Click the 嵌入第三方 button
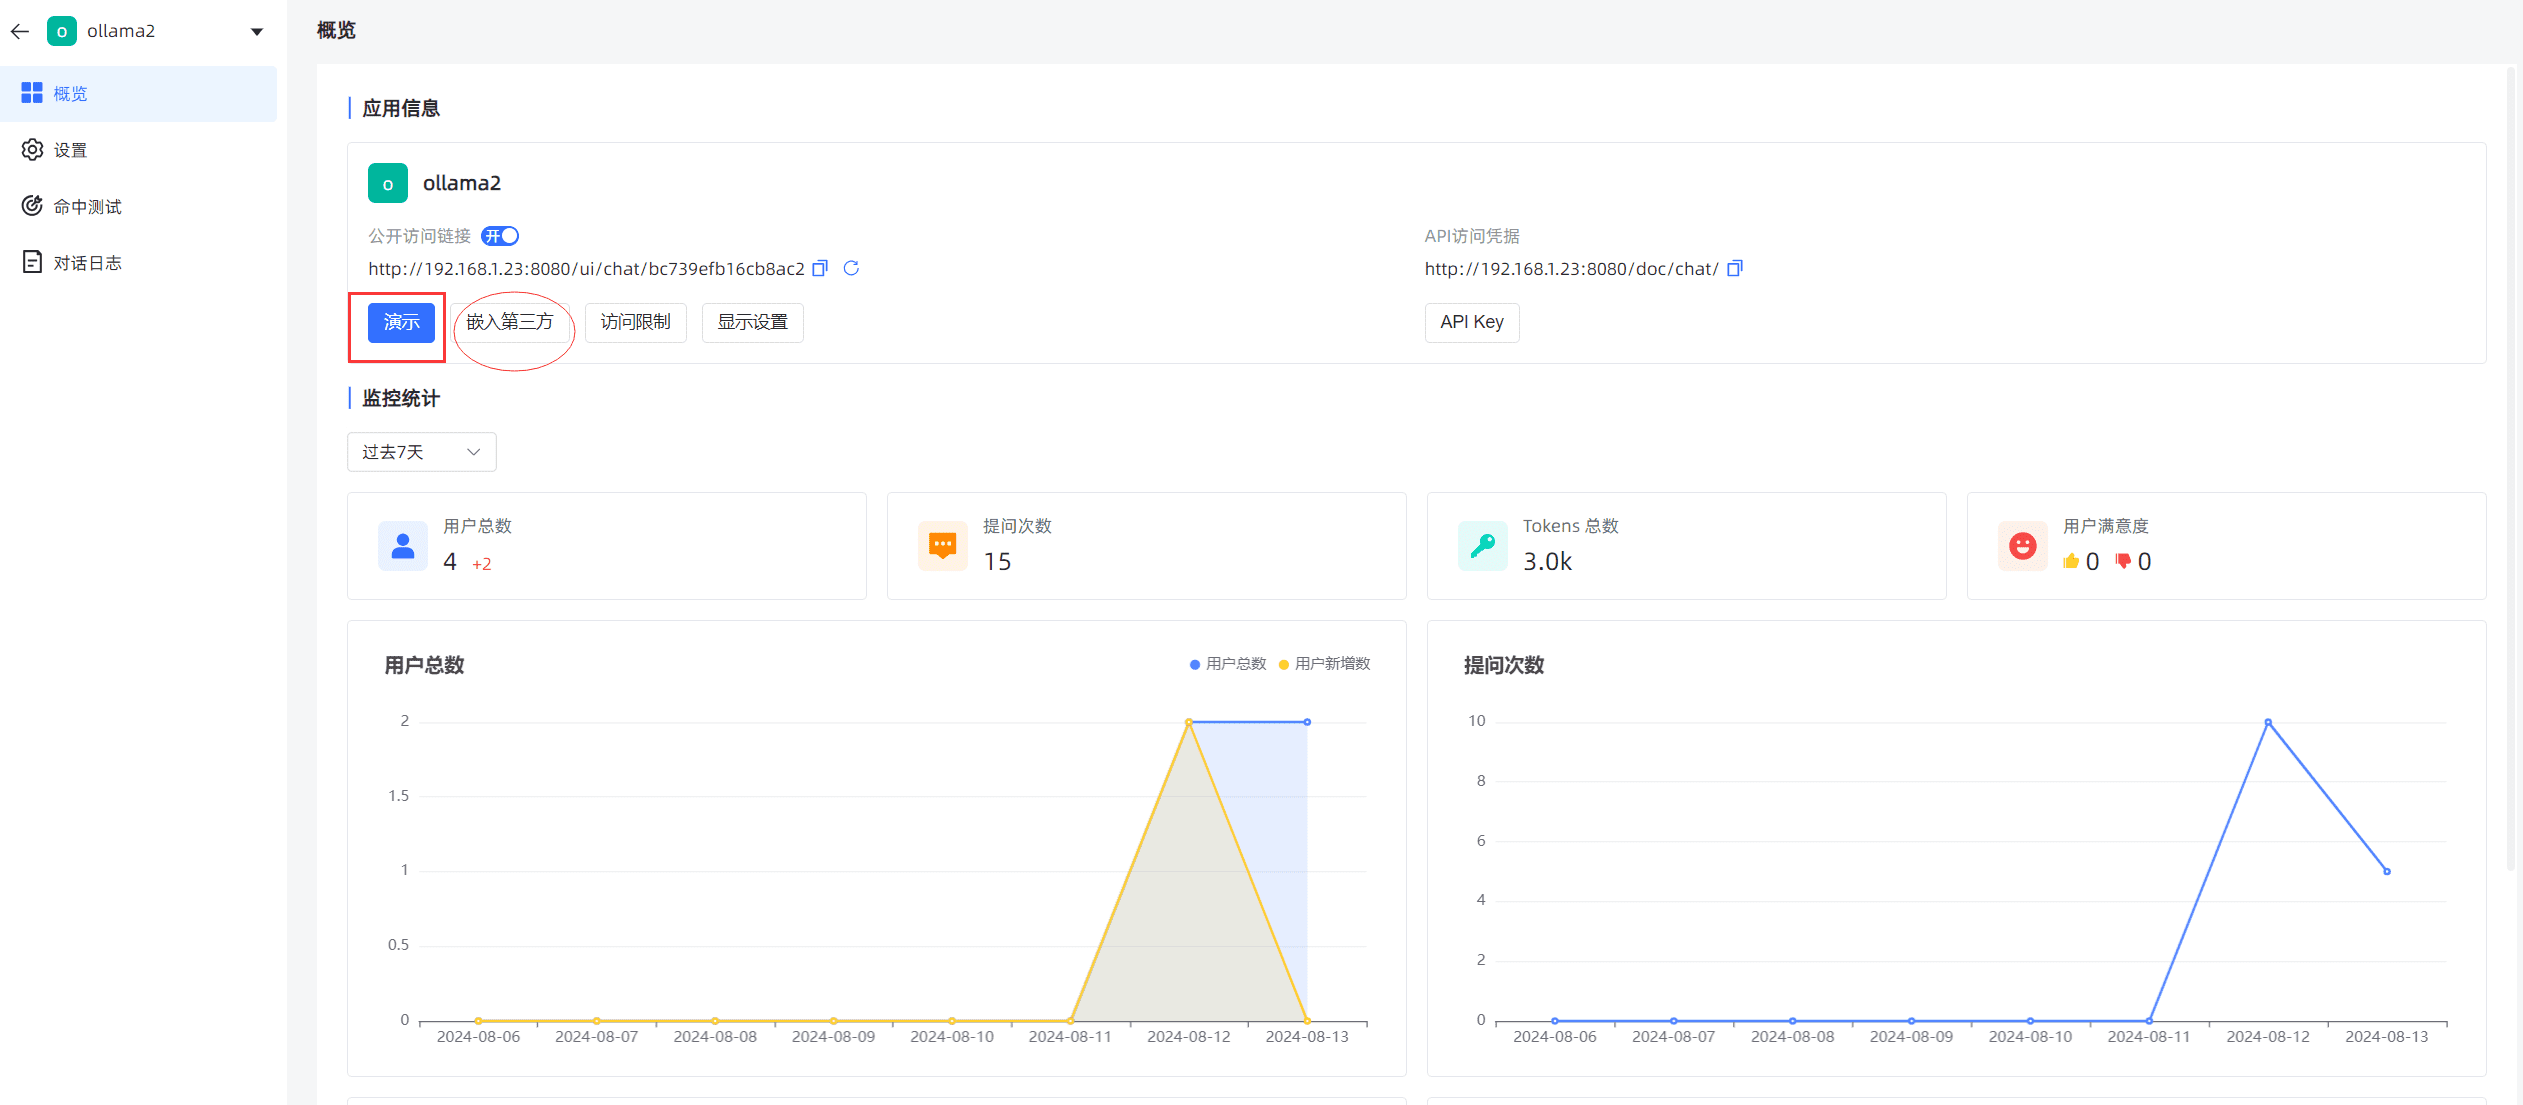This screenshot has height=1105, width=2523. [x=509, y=322]
